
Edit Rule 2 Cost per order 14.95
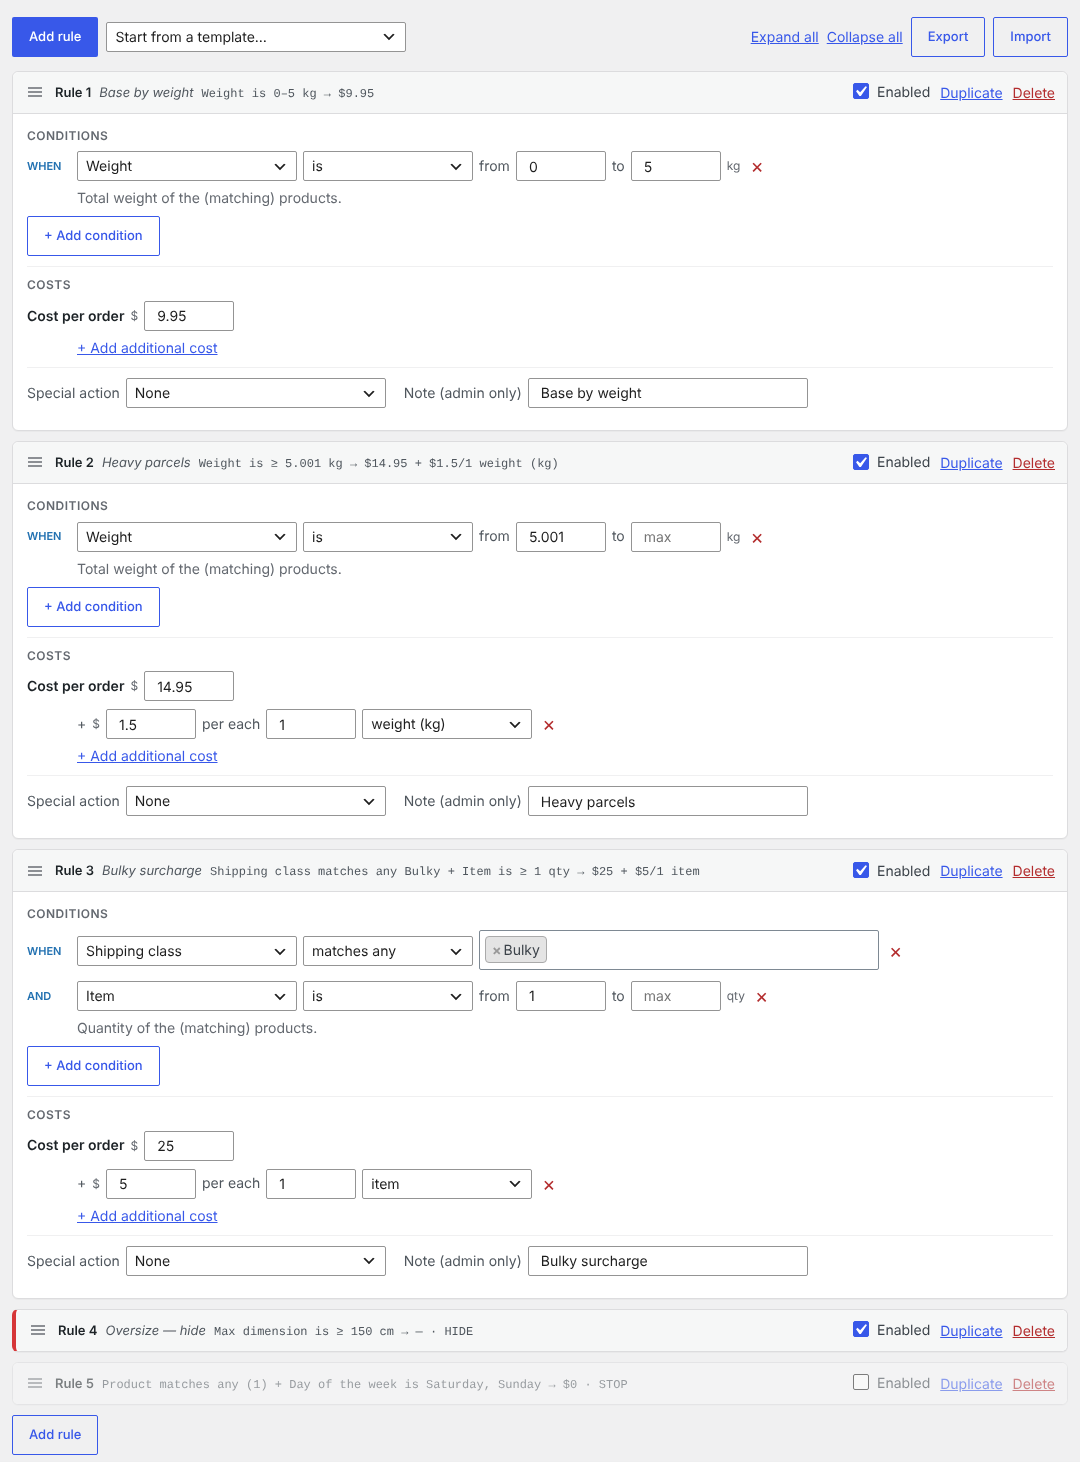(x=189, y=686)
